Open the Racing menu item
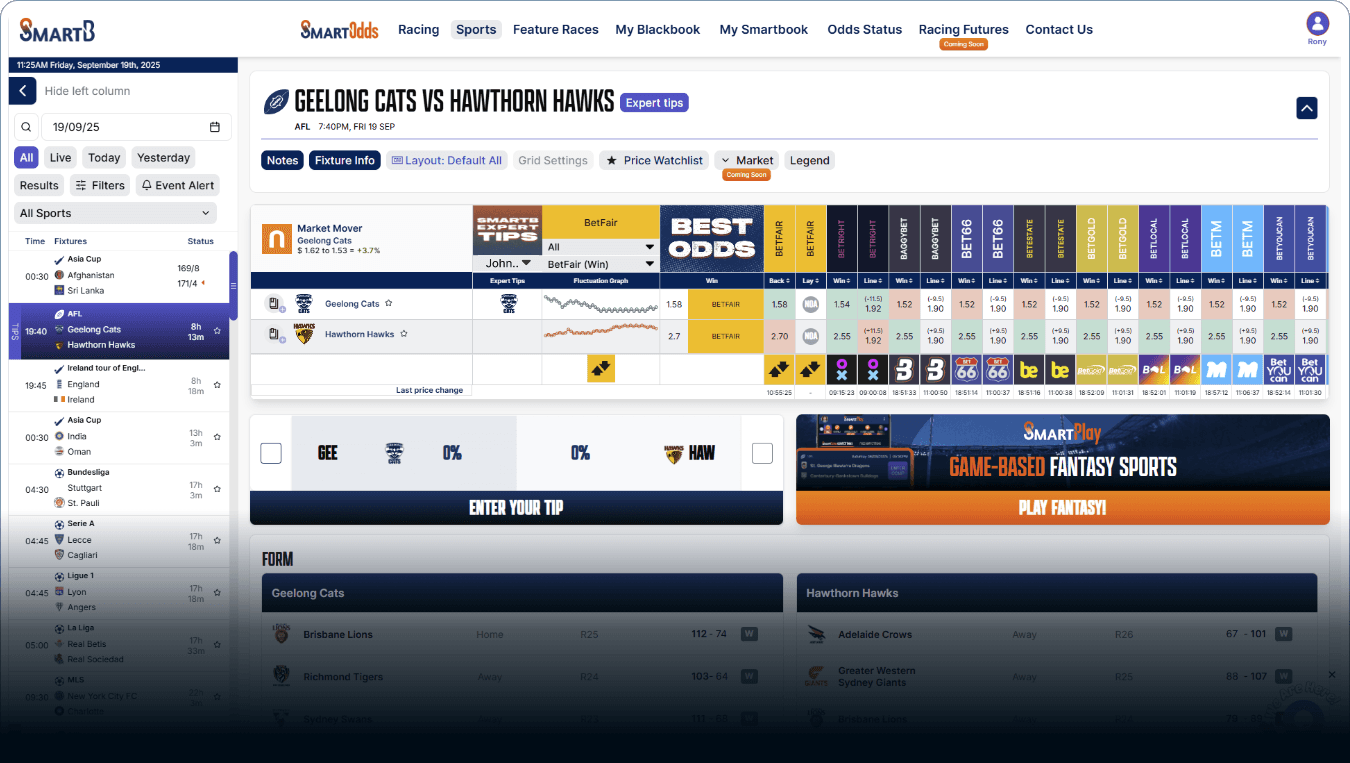The height and width of the screenshot is (763, 1350). tap(418, 30)
